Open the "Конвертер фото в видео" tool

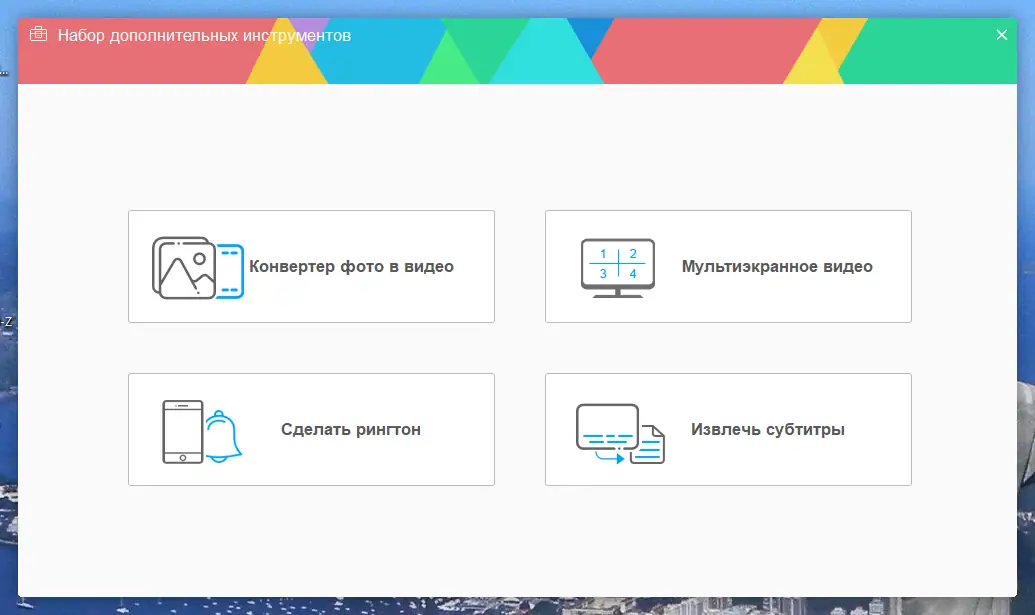coord(311,266)
